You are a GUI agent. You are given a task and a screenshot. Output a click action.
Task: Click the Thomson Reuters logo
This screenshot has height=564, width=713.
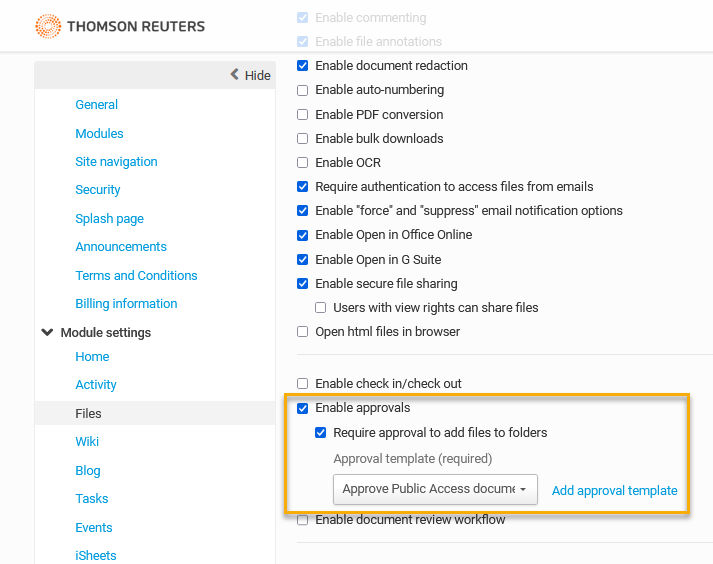[120, 26]
